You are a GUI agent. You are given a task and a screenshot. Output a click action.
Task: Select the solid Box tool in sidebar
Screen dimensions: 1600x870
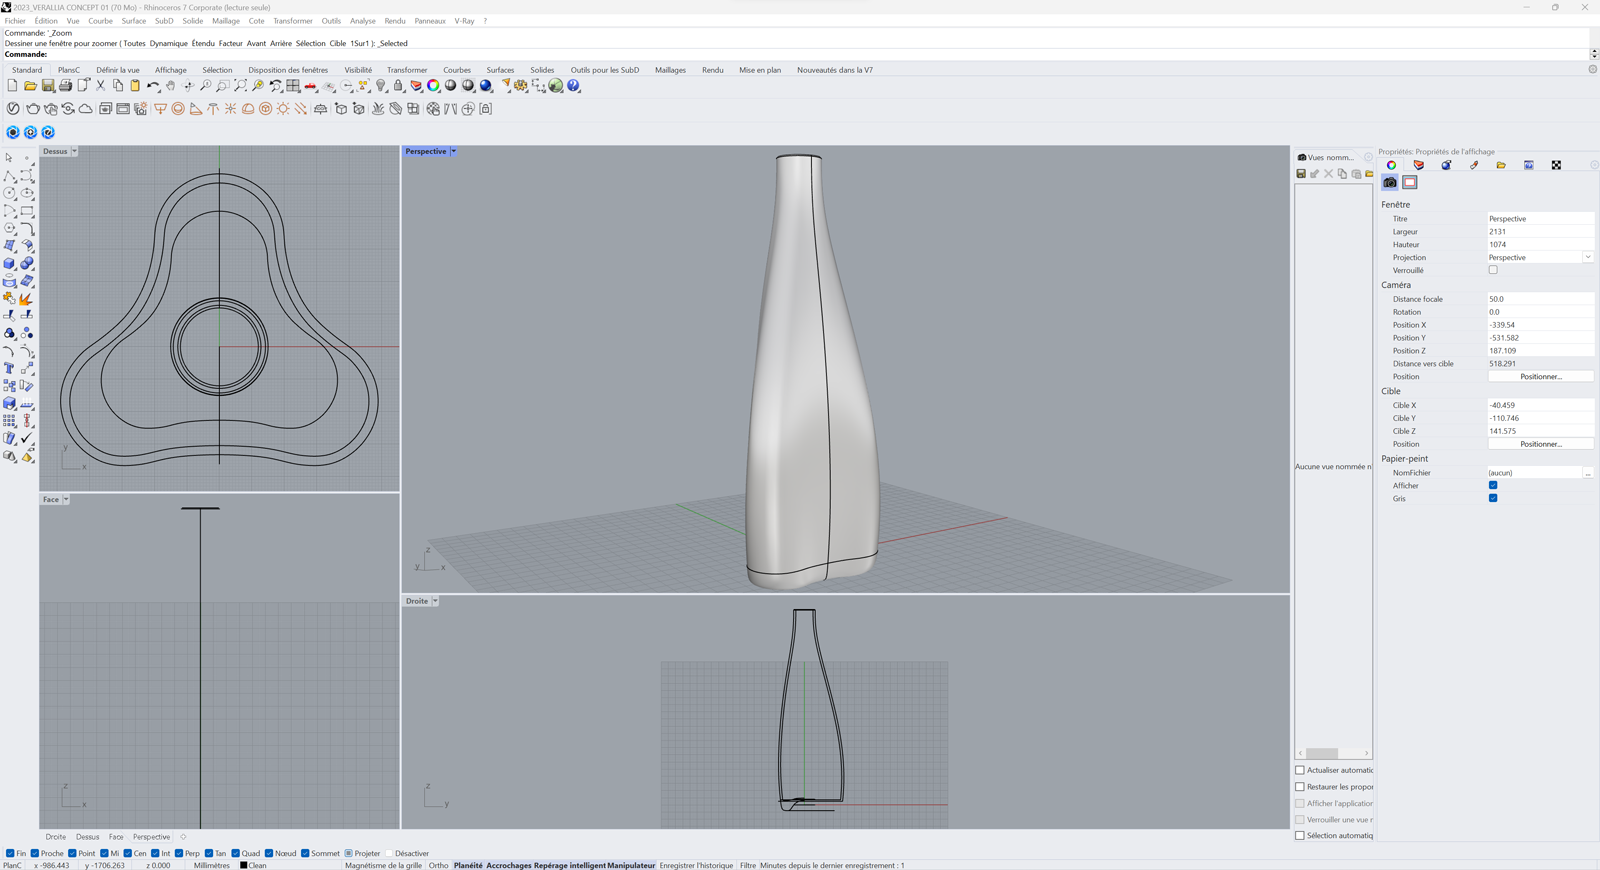10,263
